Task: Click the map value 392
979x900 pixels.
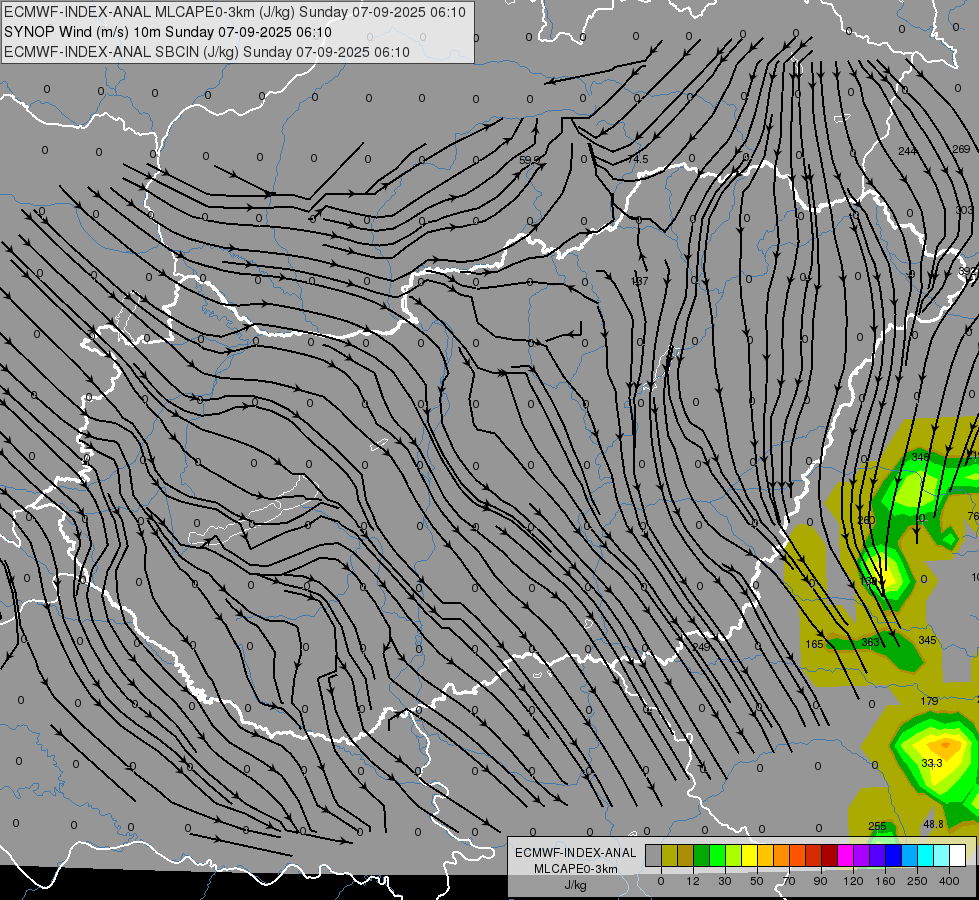Action: [x=967, y=272]
